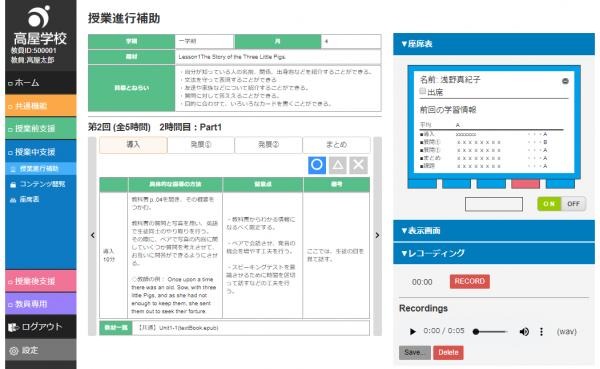Select the circle rating button
600x369 pixels.
[317, 165]
